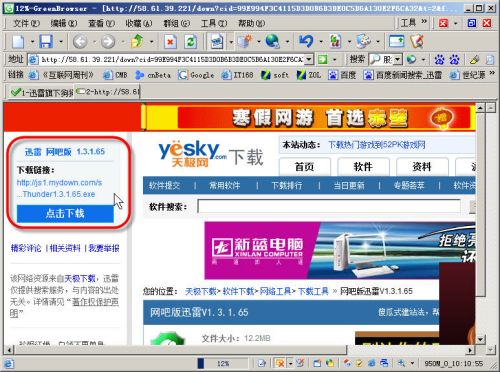
Task: Click the 资料 tab on yesky page
Action: (x=422, y=167)
